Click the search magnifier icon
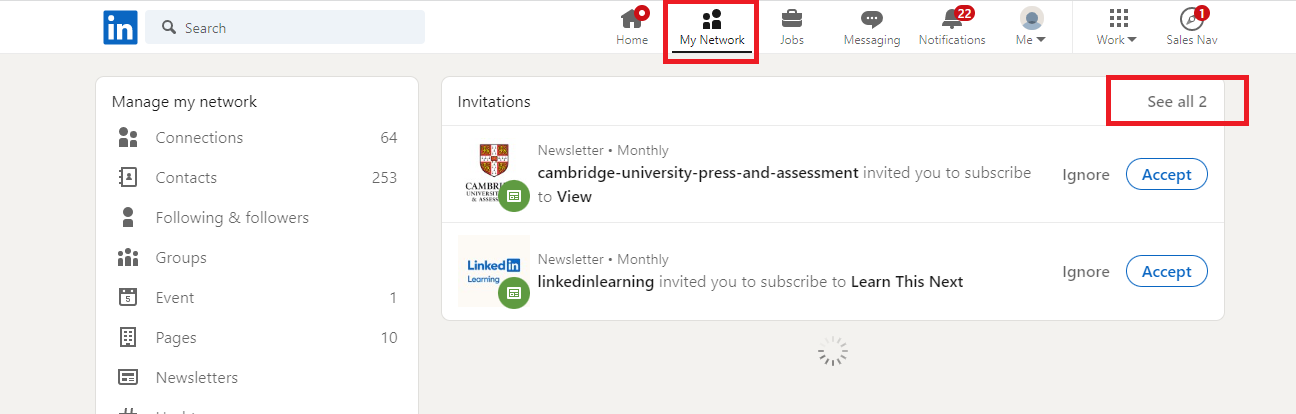 point(169,27)
